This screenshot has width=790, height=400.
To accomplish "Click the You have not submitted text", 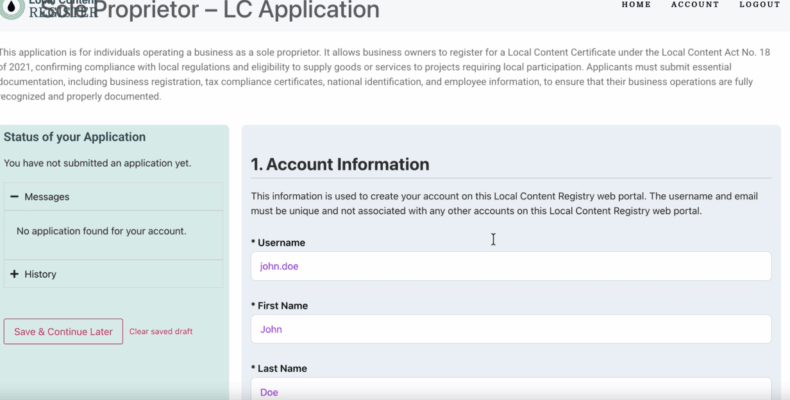I will [x=97, y=162].
